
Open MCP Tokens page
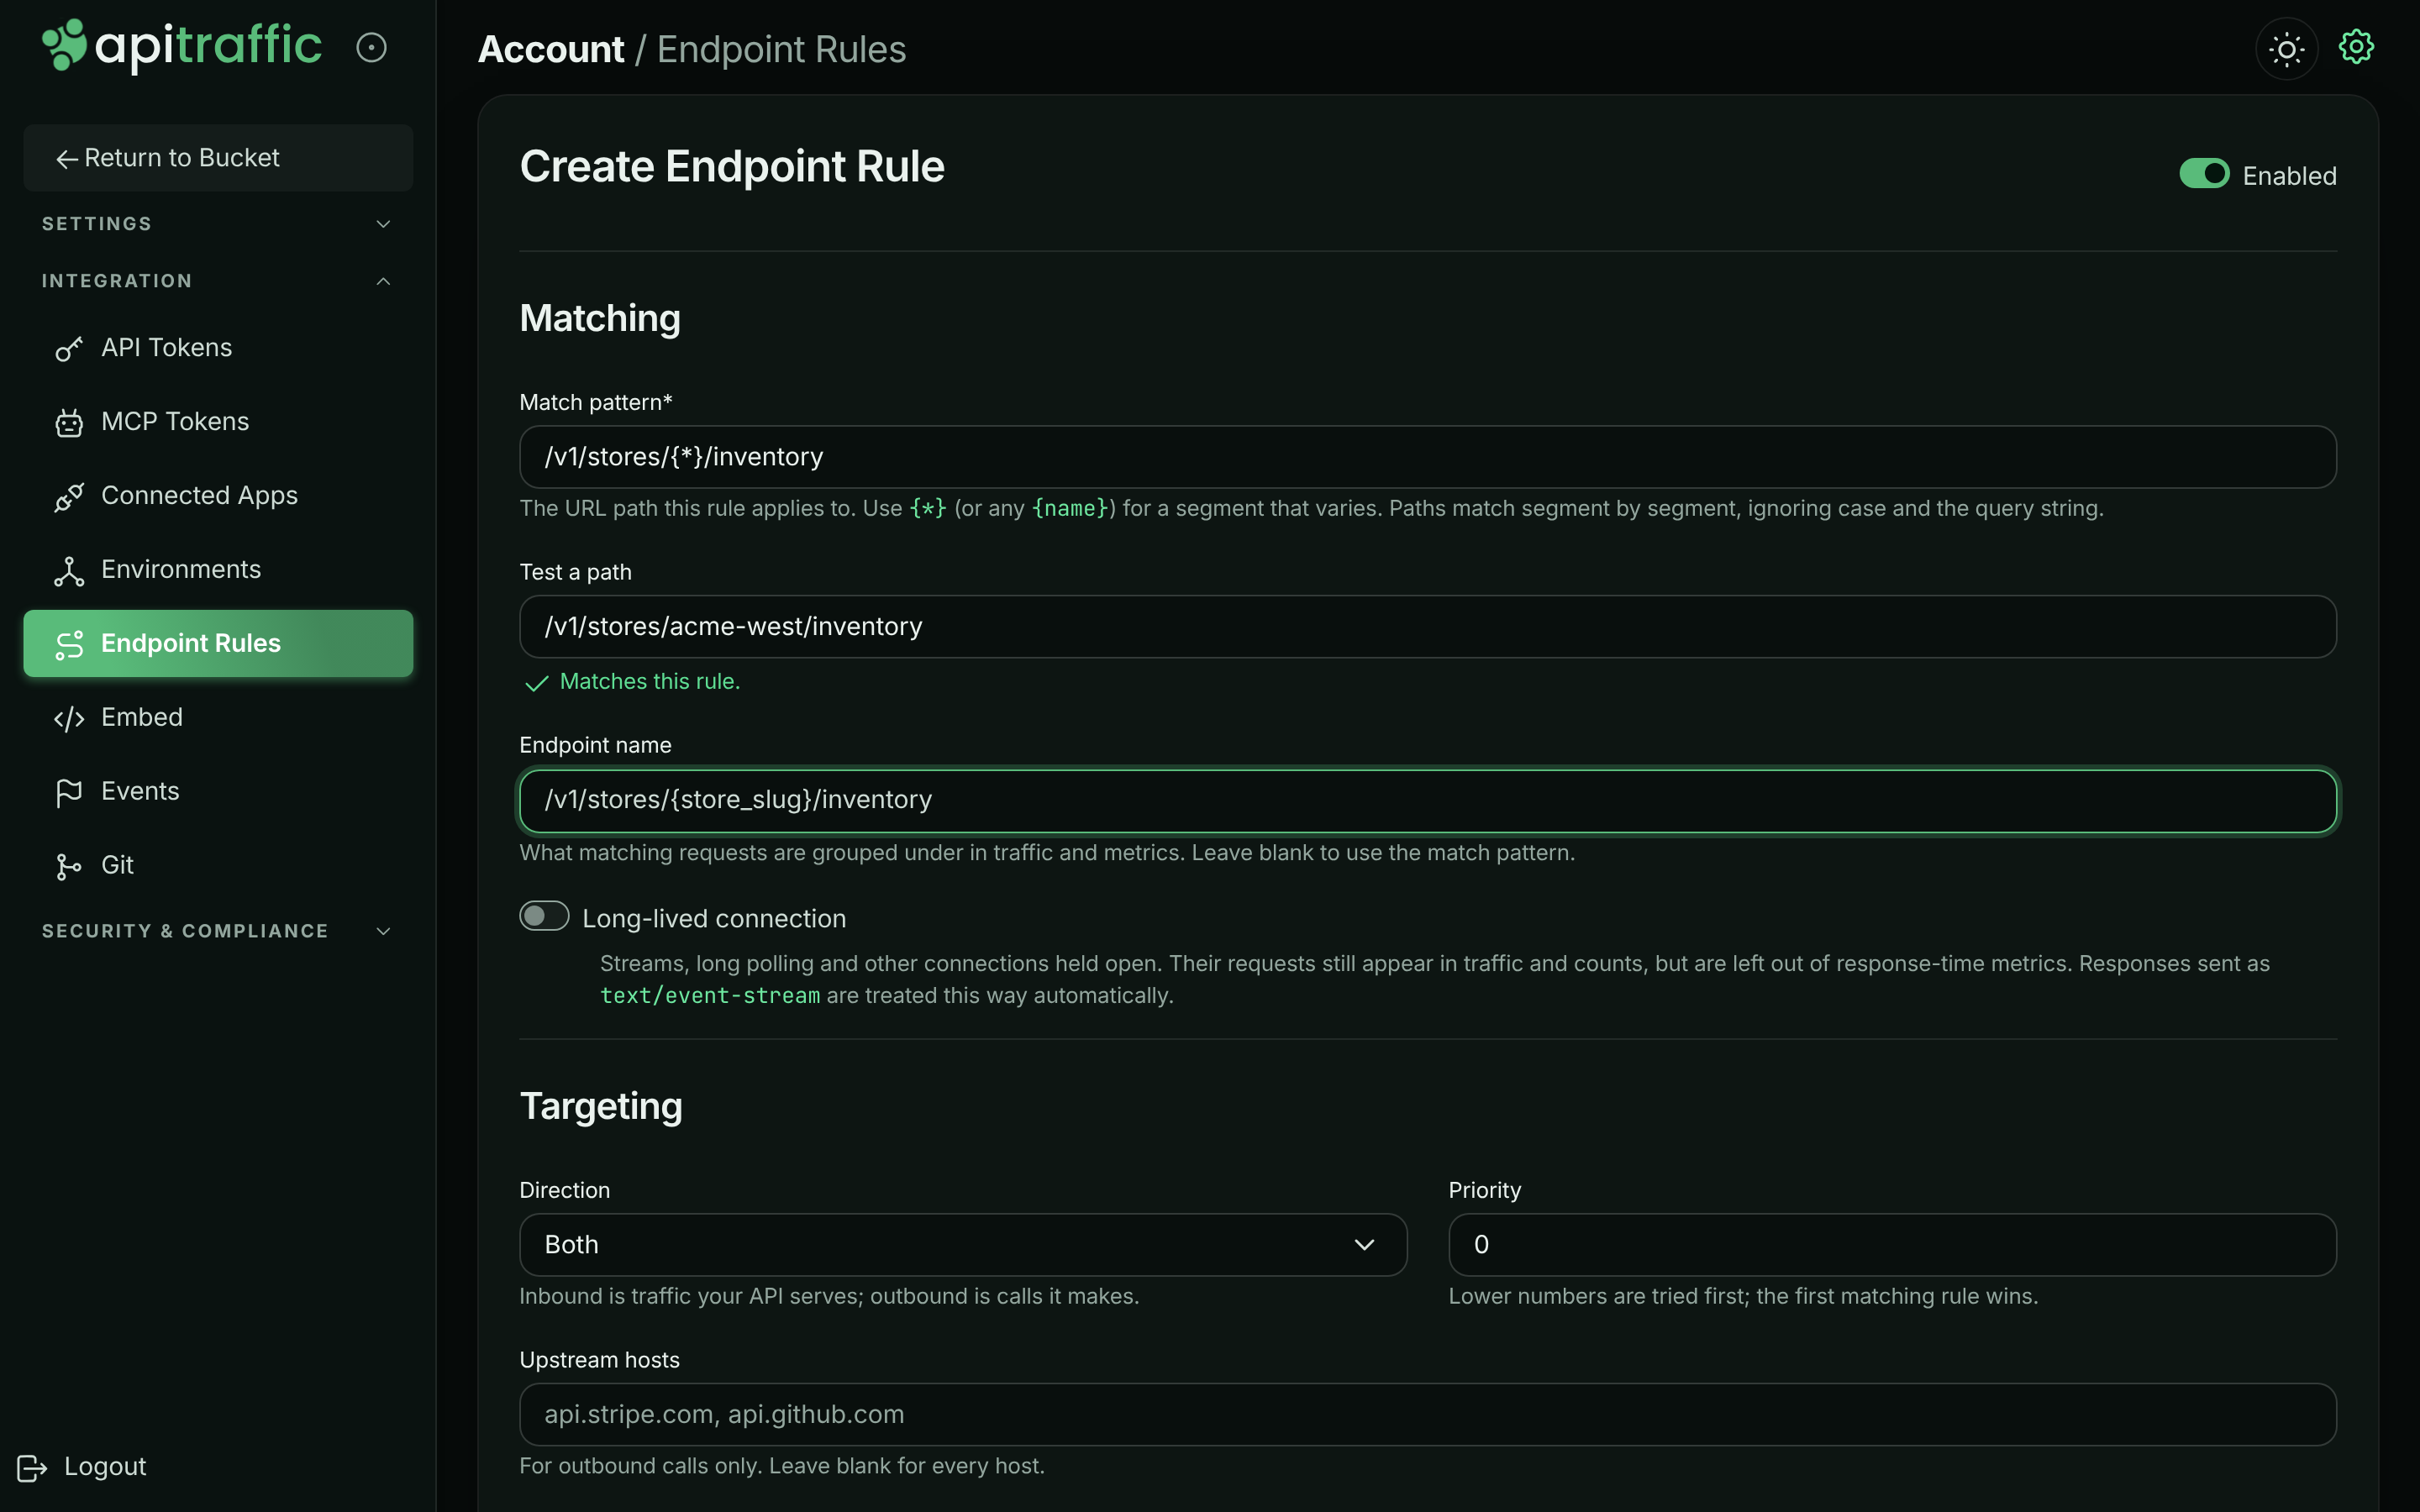tap(218, 422)
